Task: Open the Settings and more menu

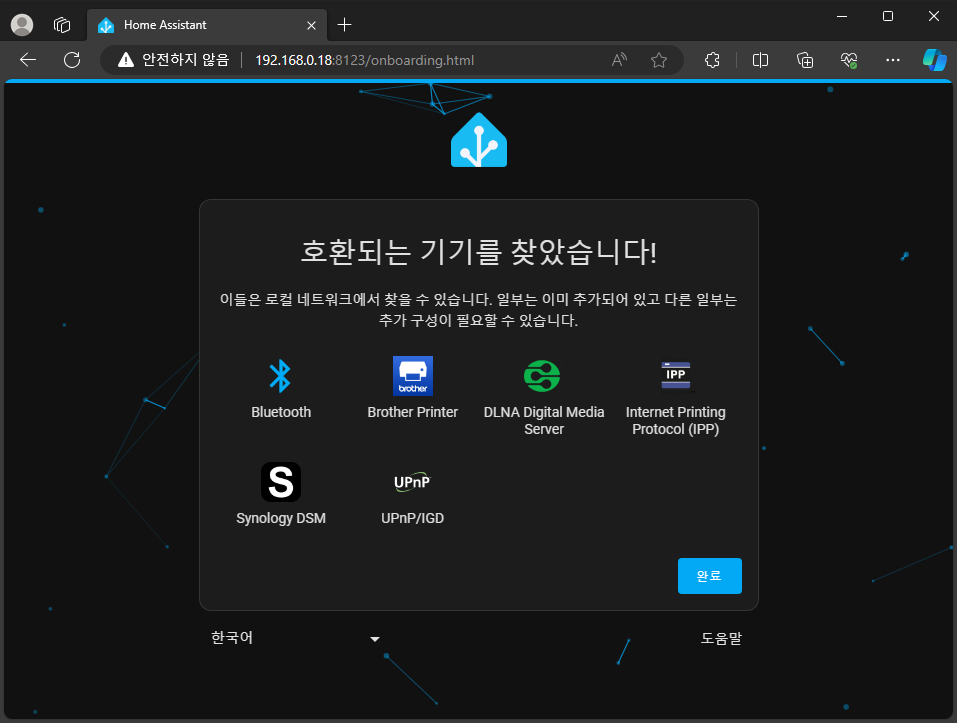Action: (x=893, y=60)
